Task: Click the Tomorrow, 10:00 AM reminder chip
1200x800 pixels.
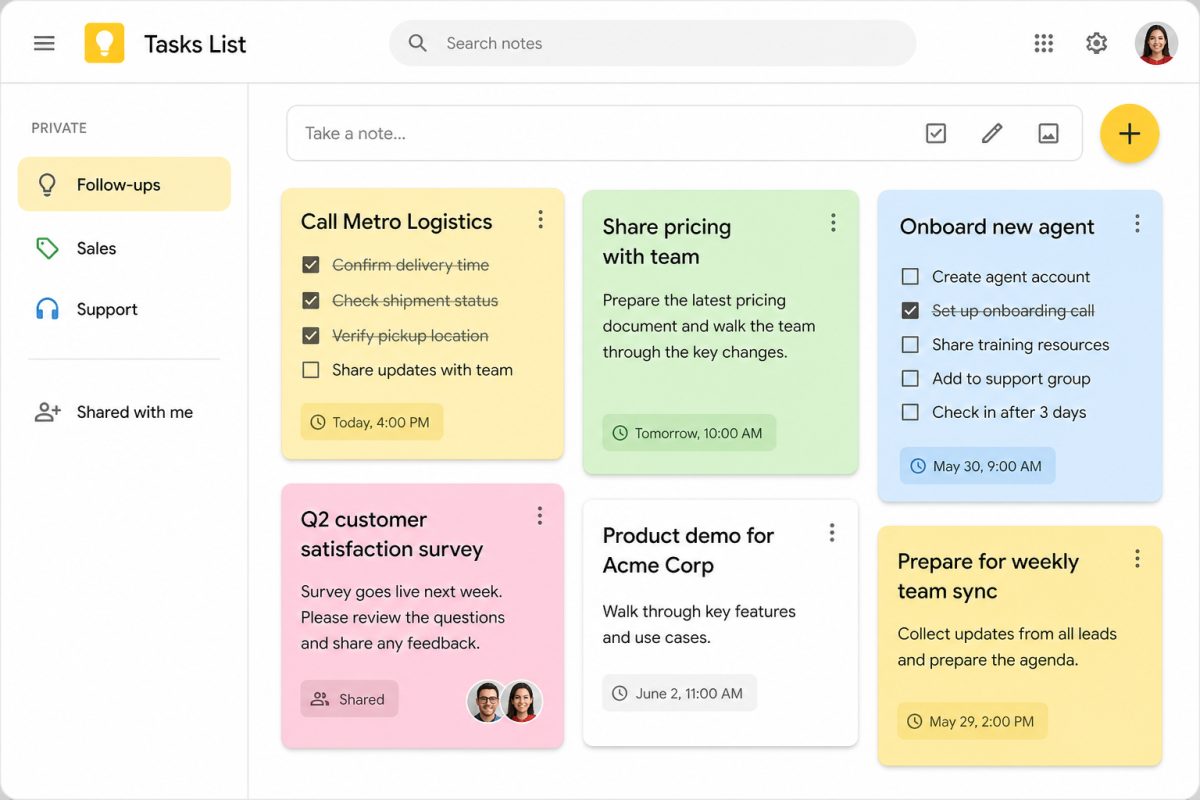Action: [x=689, y=433]
